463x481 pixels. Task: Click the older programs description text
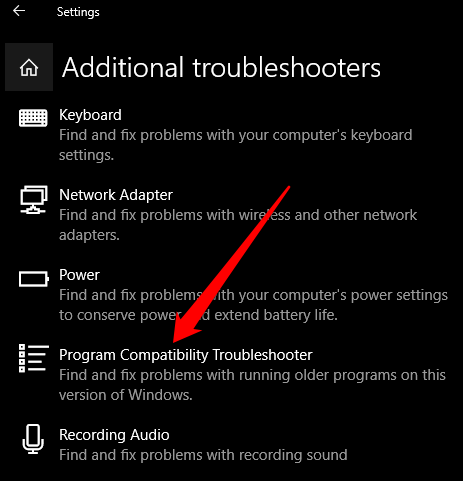click(x=252, y=385)
